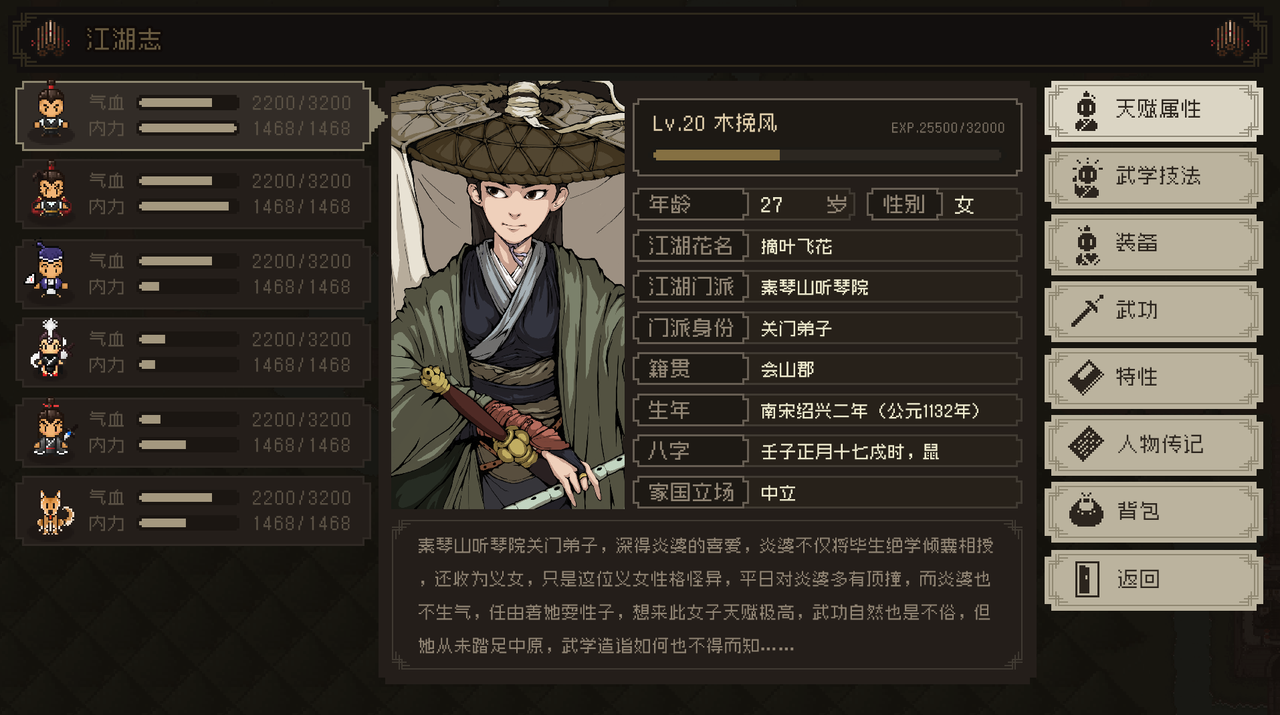The width and height of the screenshot is (1280, 715).
Task: Click the 江湖门派 field showing 素琴山听琴院
Action: (828, 287)
